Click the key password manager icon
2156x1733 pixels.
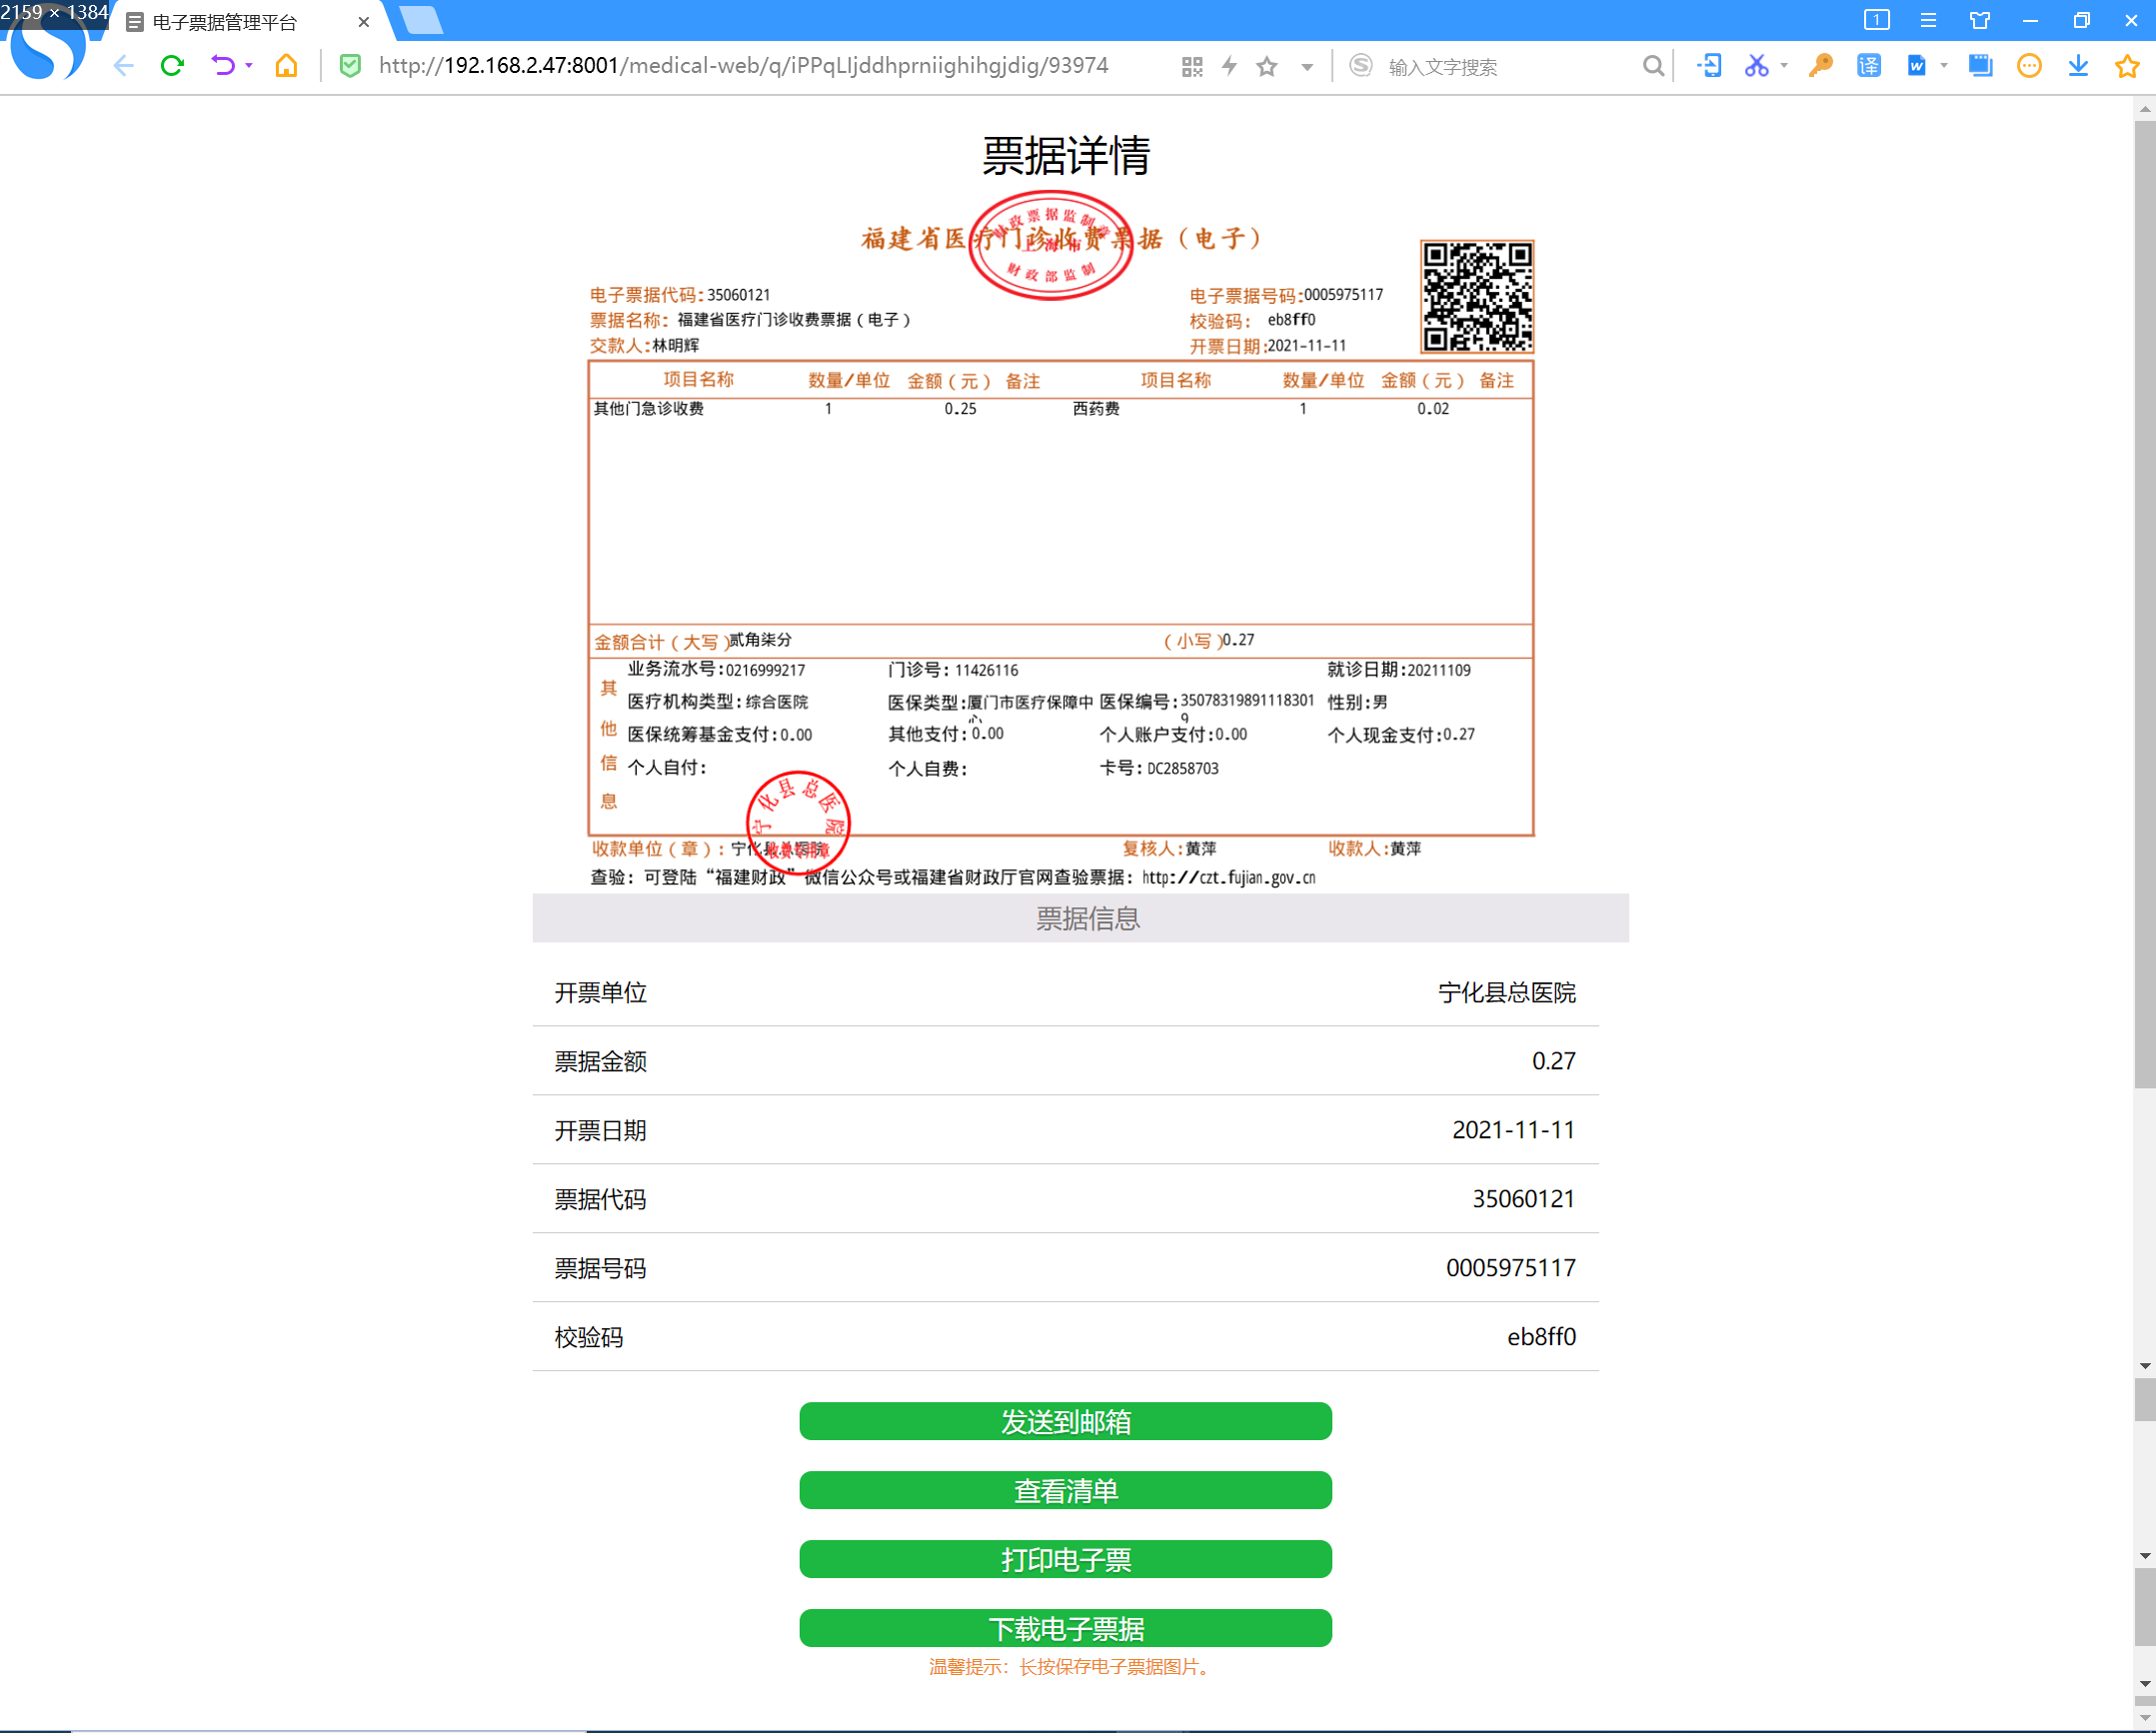tap(1820, 66)
